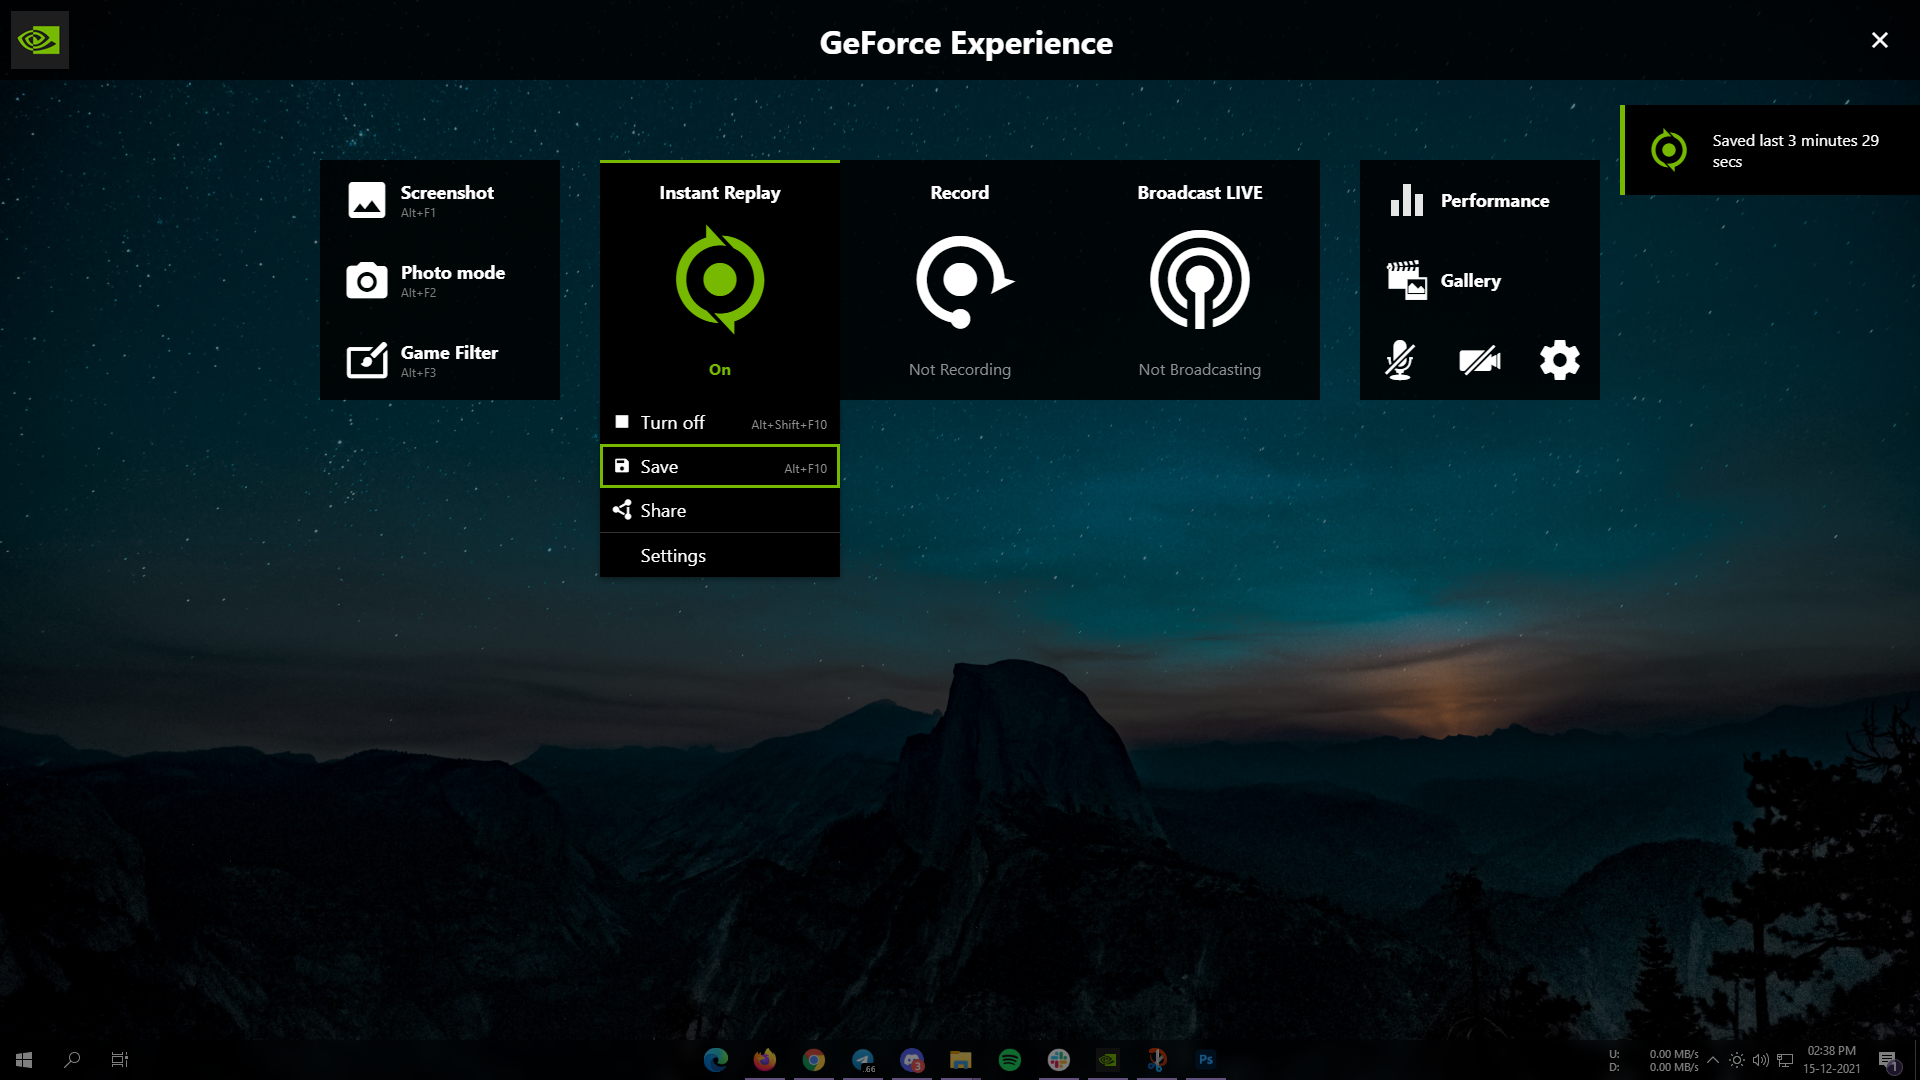This screenshot has width=1920, height=1080.
Task: Turn off Instant Replay
Action: 672,422
